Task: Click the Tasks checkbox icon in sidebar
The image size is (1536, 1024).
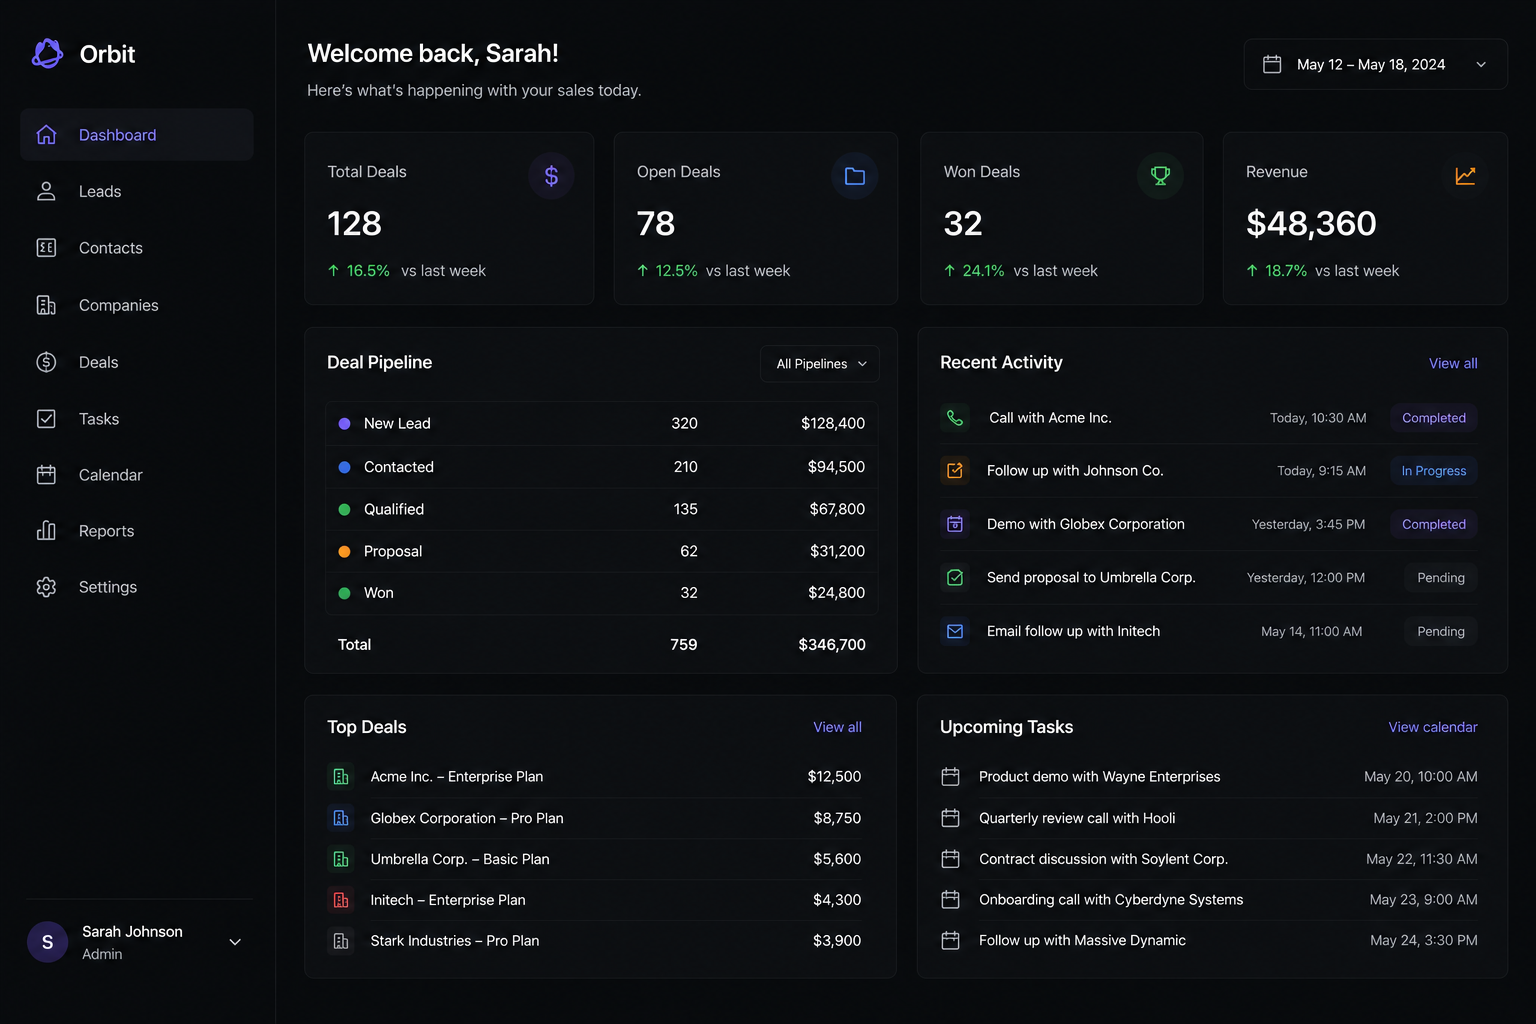Action: (x=46, y=419)
